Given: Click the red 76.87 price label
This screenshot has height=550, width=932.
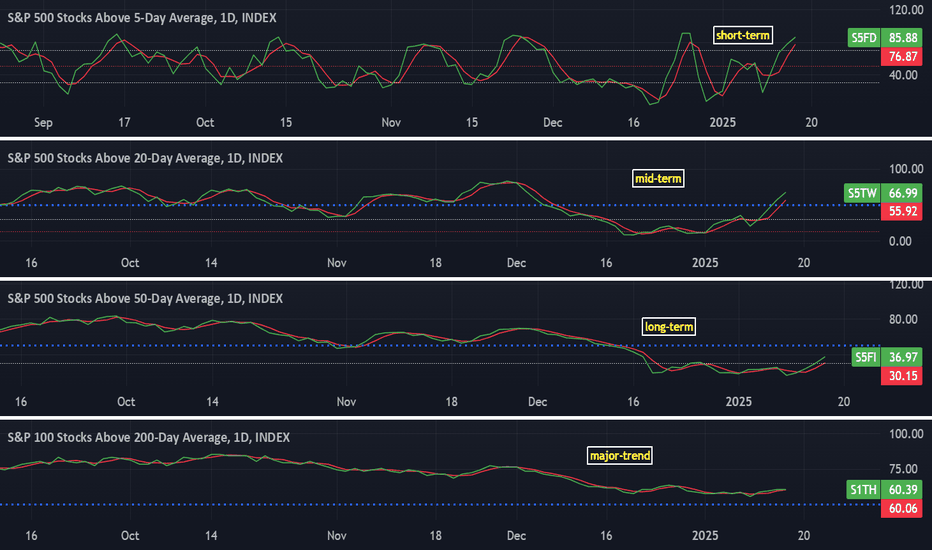Looking at the screenshot, I should coord(902,57).
